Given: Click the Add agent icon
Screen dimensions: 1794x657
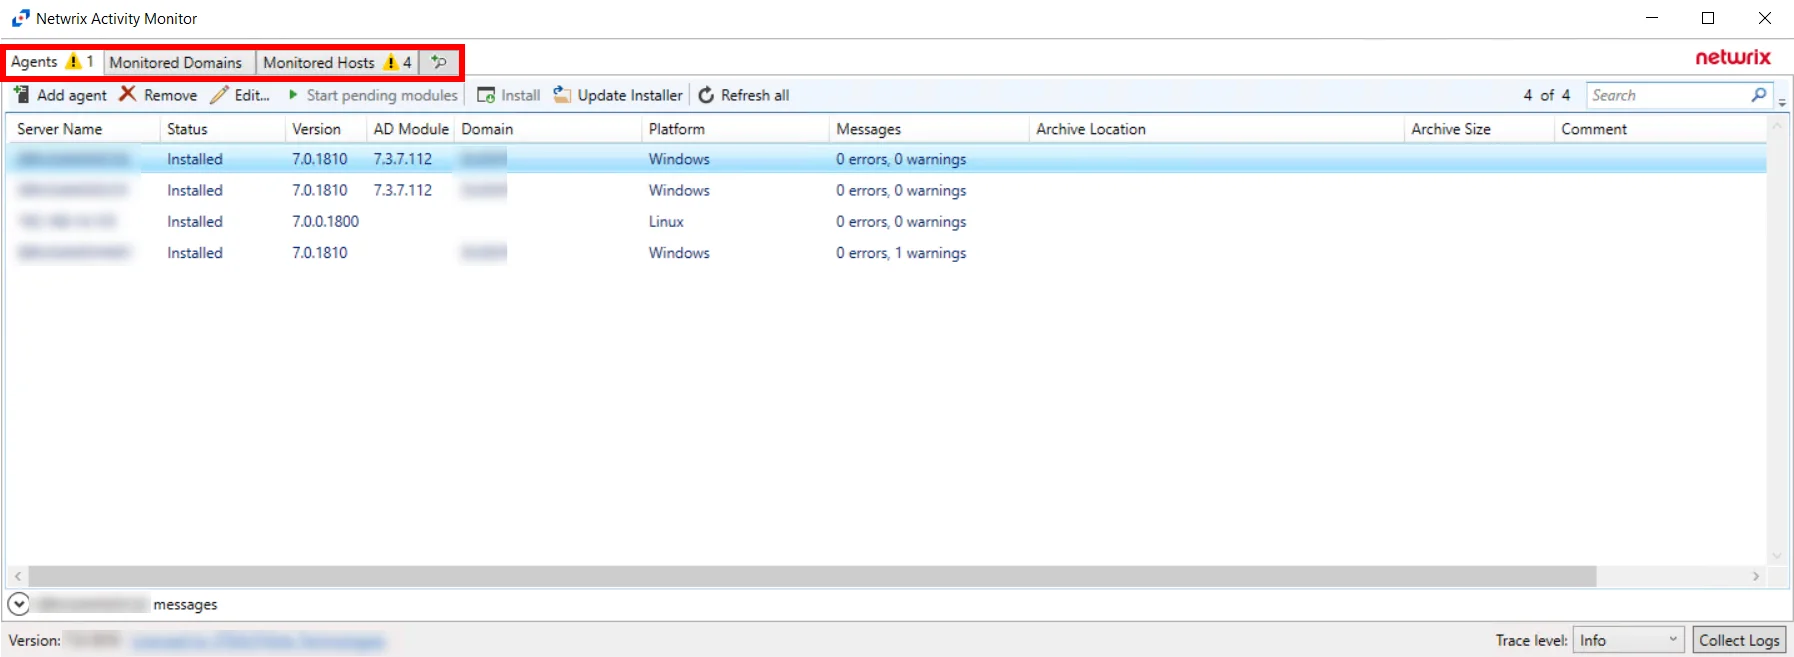Looking at the screenshot, I should coord(21,94).
